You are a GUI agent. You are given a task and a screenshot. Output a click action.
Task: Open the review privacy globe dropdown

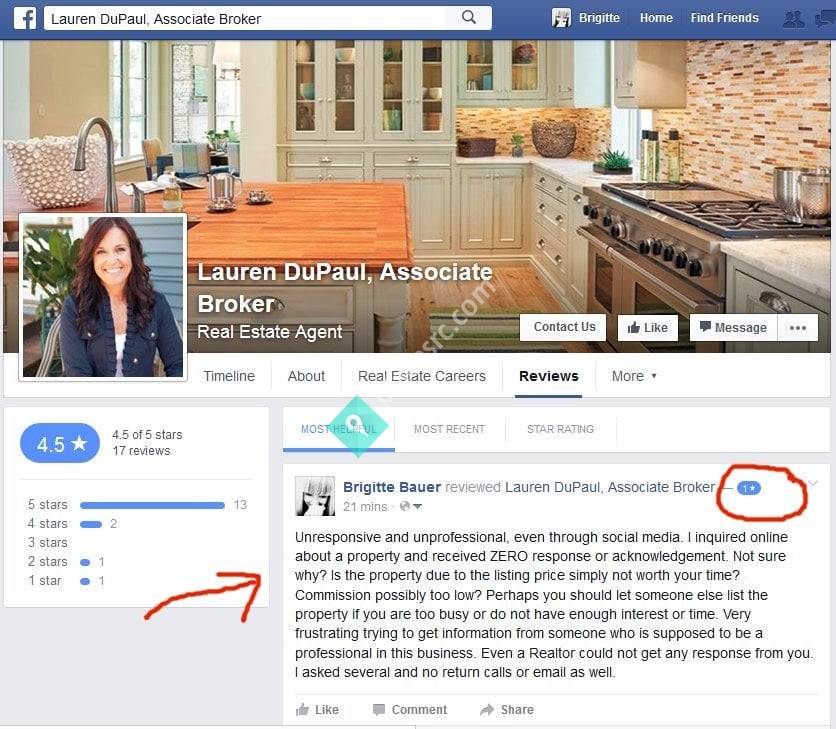[410, 507]
